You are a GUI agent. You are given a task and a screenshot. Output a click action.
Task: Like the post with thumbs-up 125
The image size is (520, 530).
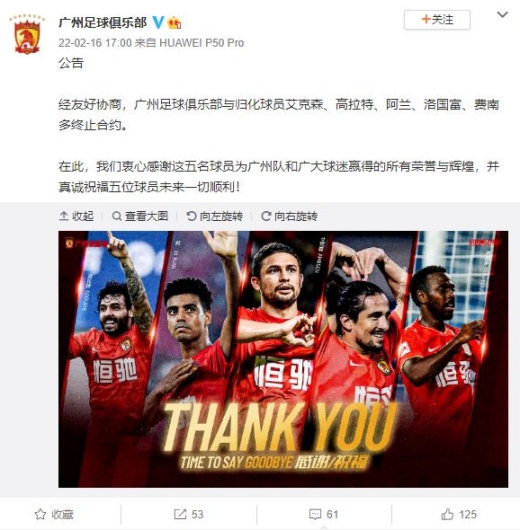click(459, 514)
